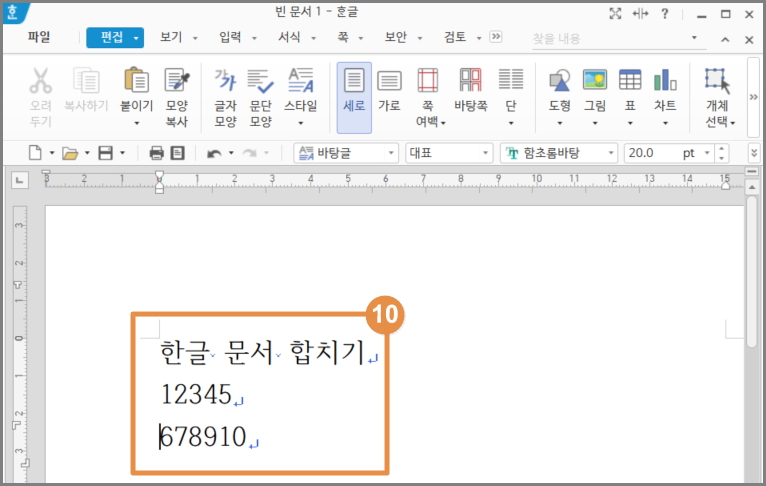Click the print preview icon
The width and height of the screenshot is (766, 486).
[x=177, y=153]
